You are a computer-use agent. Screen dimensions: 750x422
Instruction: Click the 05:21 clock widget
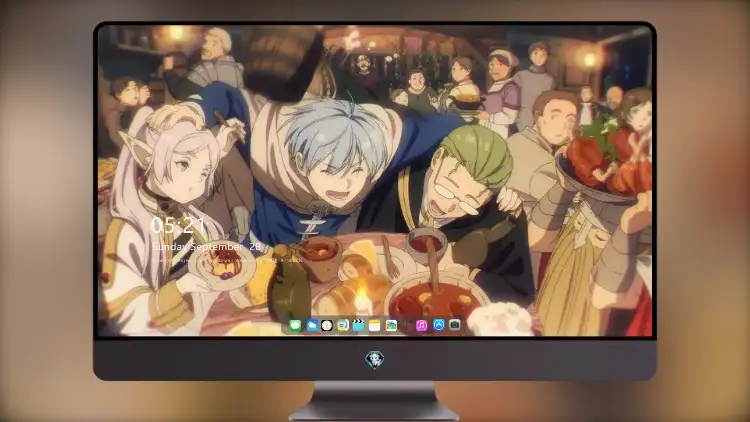pyautogui.click(x=178, y=225)
